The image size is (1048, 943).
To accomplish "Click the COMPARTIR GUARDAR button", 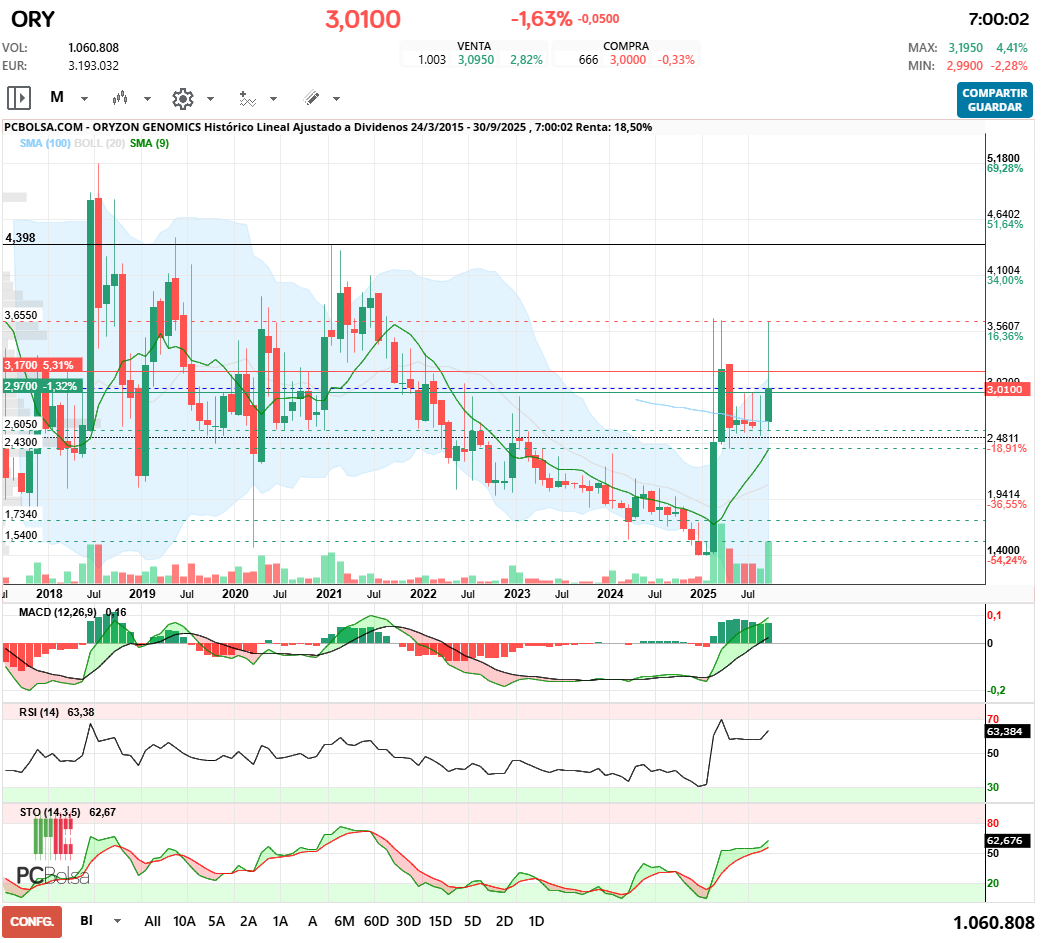I will tap(995, 100).
